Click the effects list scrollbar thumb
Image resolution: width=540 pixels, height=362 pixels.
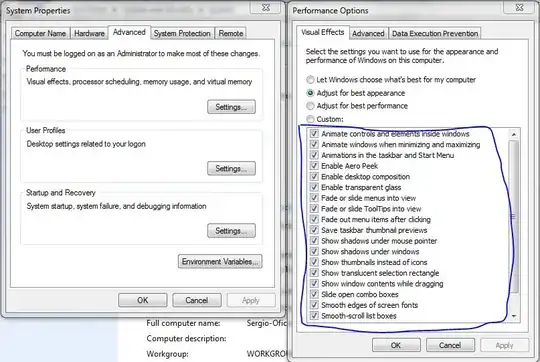pos(514,217)
